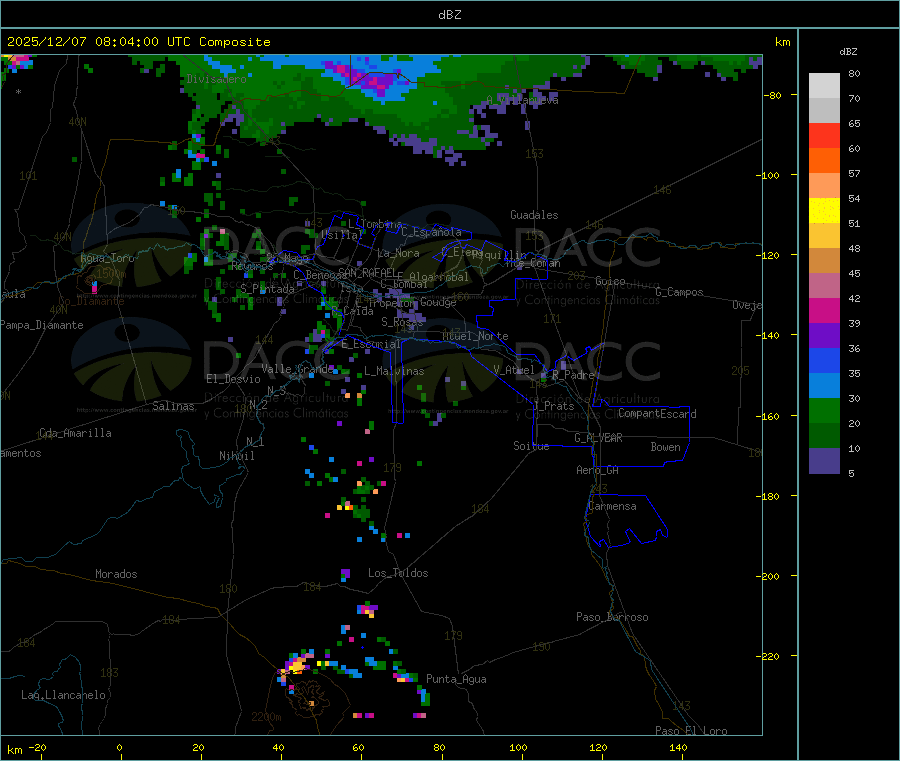Click the 30 dBZ green legend swatch
Viewport: 900px width, 761px height.
[824, 410]
